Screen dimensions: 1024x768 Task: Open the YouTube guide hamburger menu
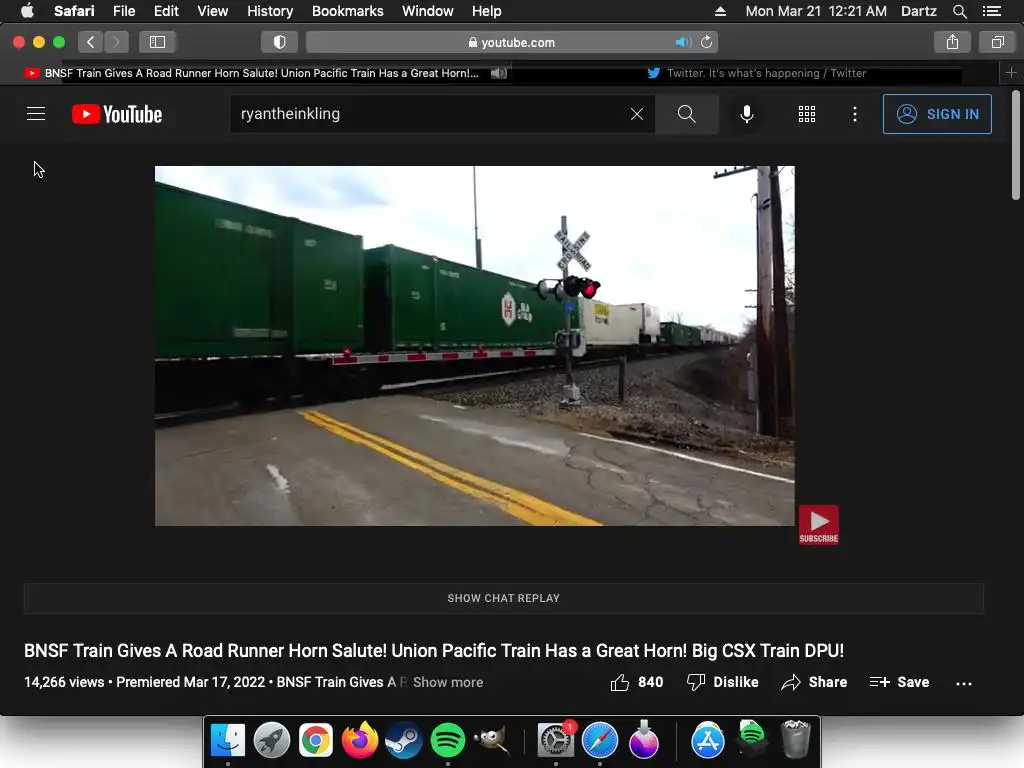pyautogui.click(x=36, y=114)
